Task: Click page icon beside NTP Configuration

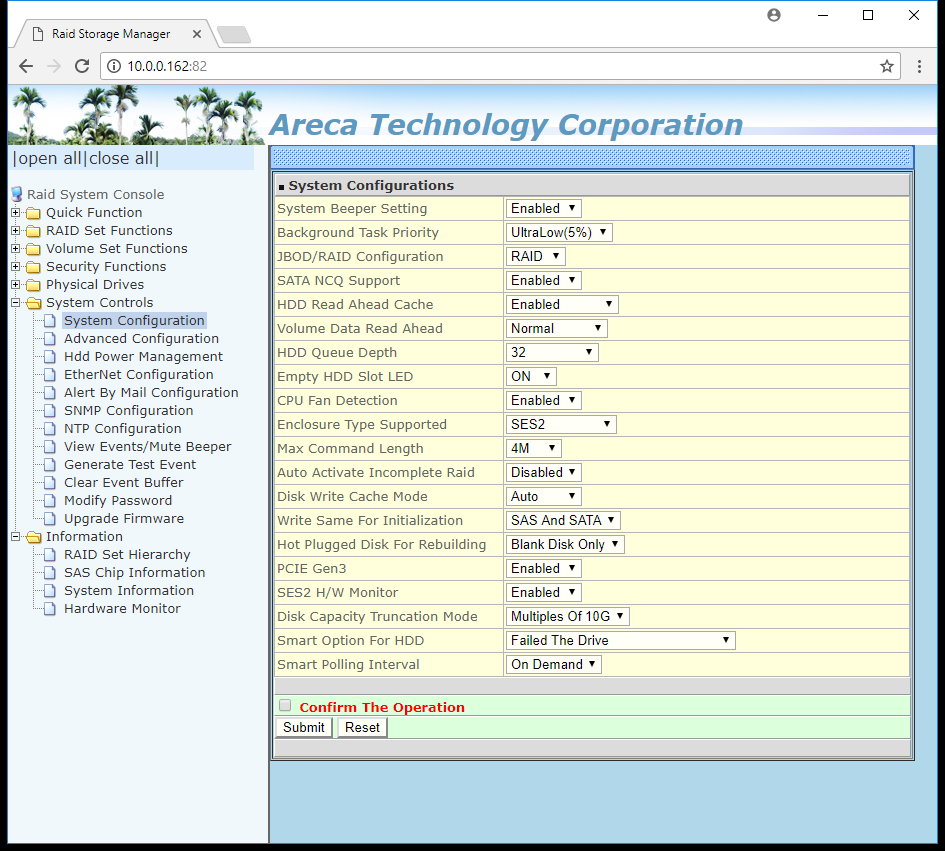Action: [x=51, y=429]
